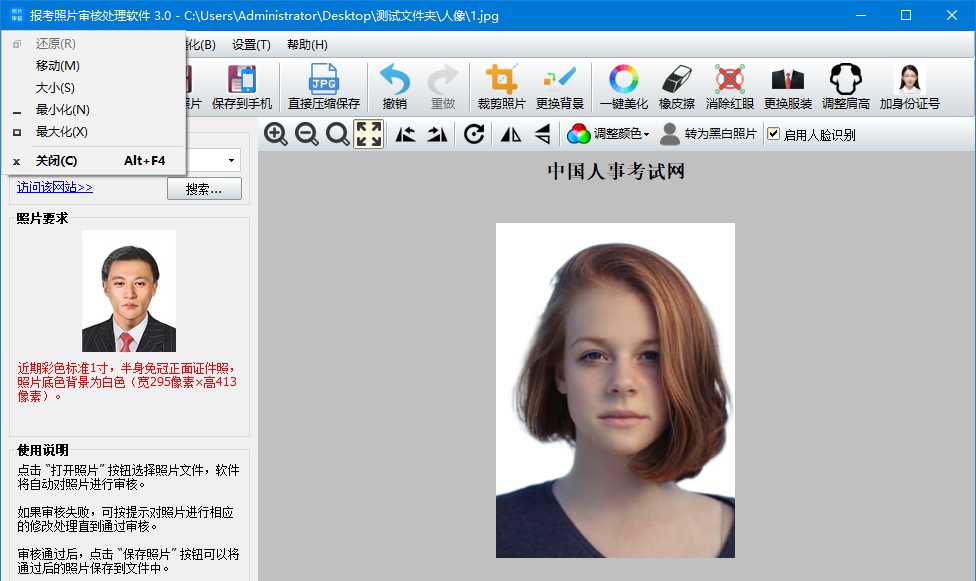This screenshot has height=581, width=976.
Task: Expand the Adjust Color (调整颜色) dropdown
Action: (609, 134)
